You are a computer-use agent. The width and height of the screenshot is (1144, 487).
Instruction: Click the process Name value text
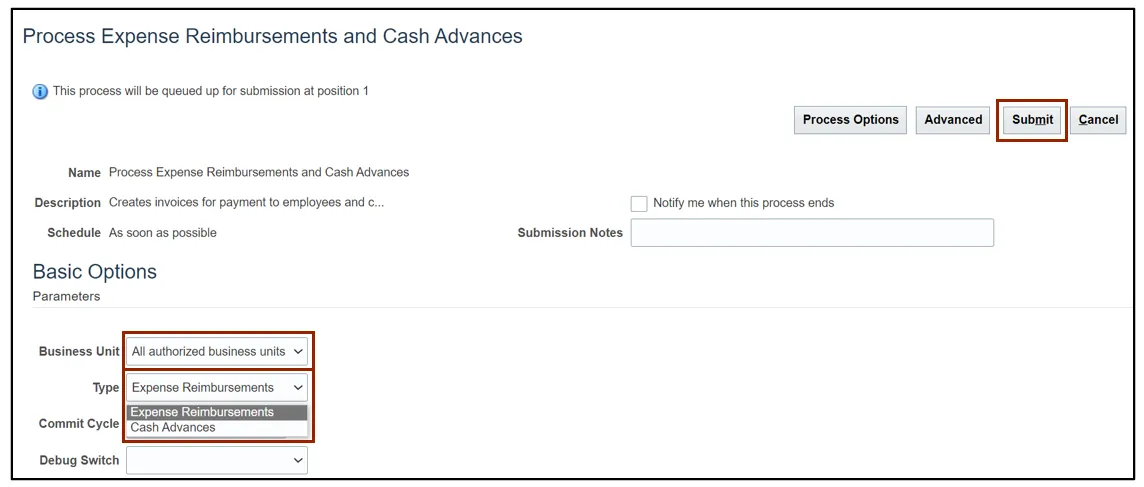(x=259, y=172)
